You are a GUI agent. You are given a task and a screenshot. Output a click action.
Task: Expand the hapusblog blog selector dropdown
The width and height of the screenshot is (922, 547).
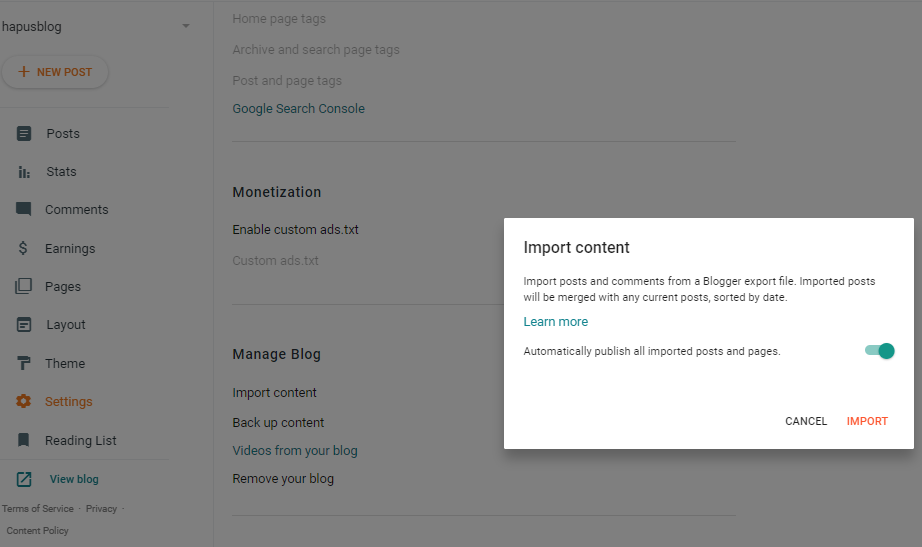[x=186, y=26]
